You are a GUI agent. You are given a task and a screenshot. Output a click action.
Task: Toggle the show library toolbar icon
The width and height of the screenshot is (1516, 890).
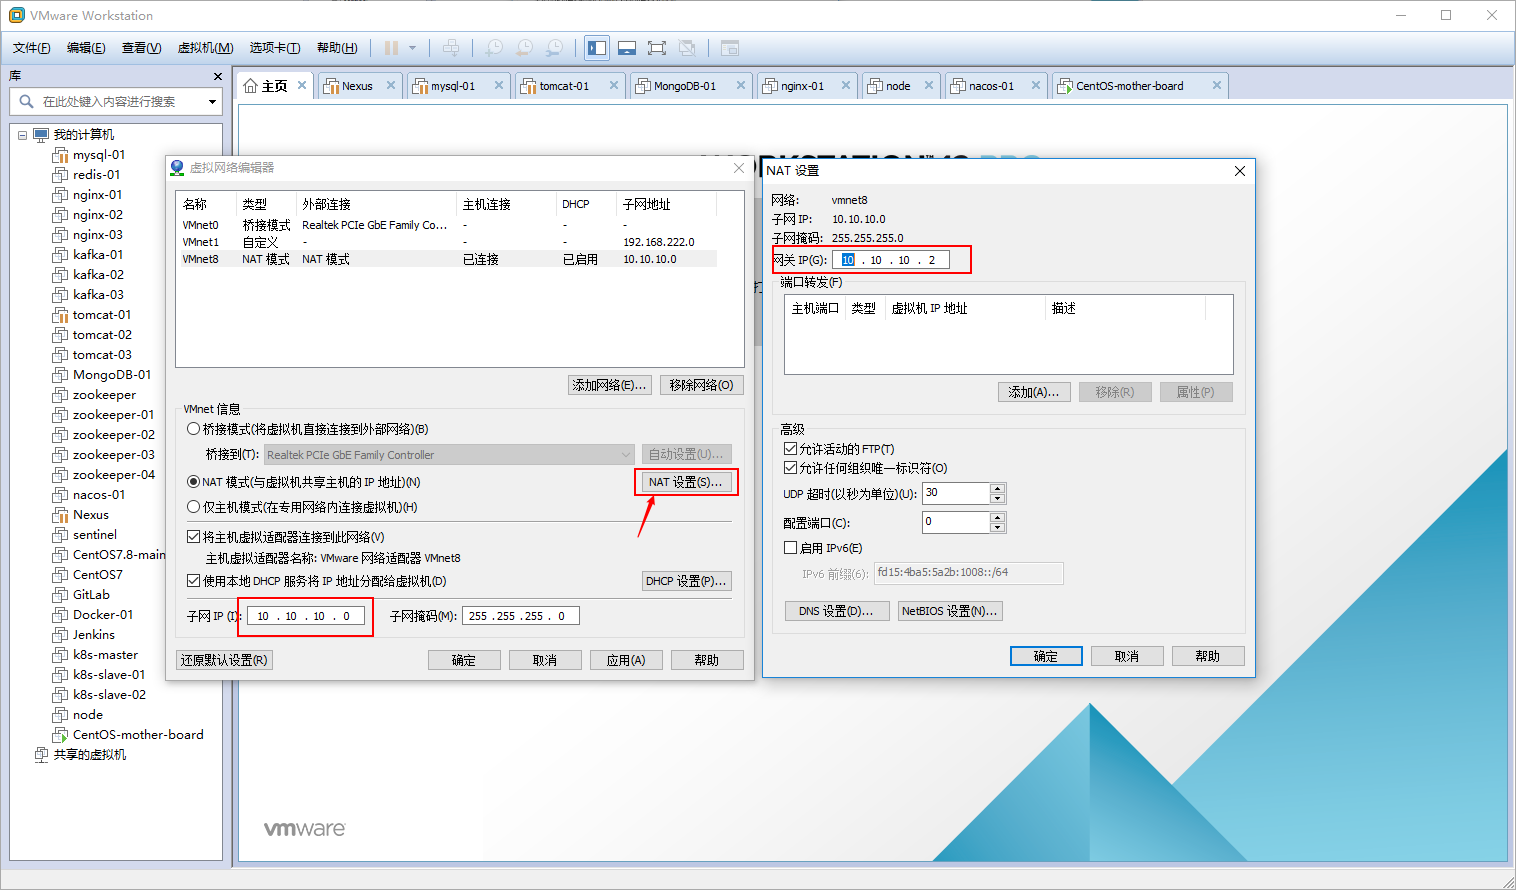click(x=597, y=48)
